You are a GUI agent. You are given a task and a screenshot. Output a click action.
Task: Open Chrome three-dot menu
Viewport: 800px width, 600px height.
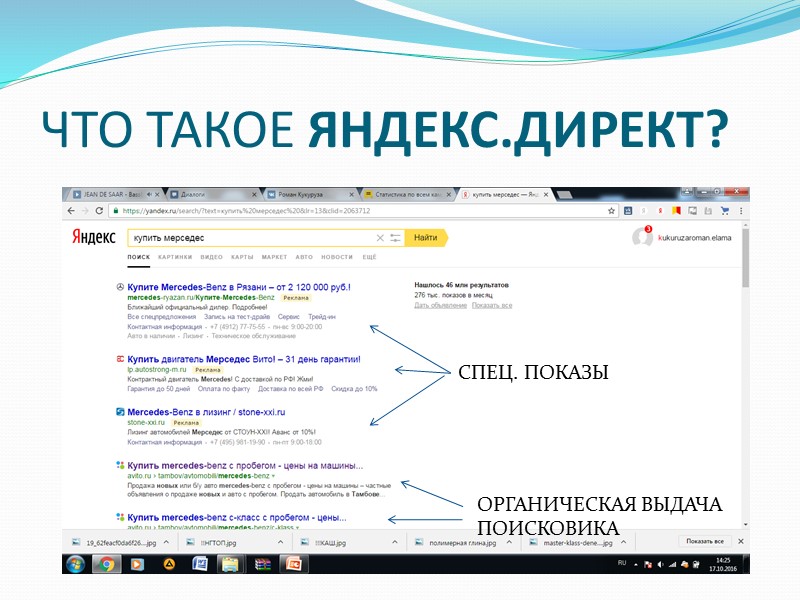point(741,211)
